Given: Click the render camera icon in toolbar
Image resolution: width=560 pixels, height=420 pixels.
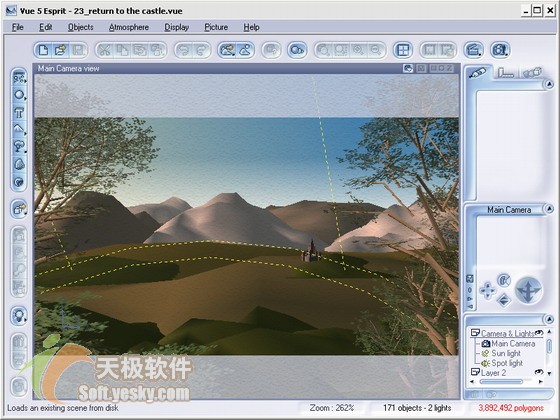Looking at the screenshot, I should click(500, 50).
